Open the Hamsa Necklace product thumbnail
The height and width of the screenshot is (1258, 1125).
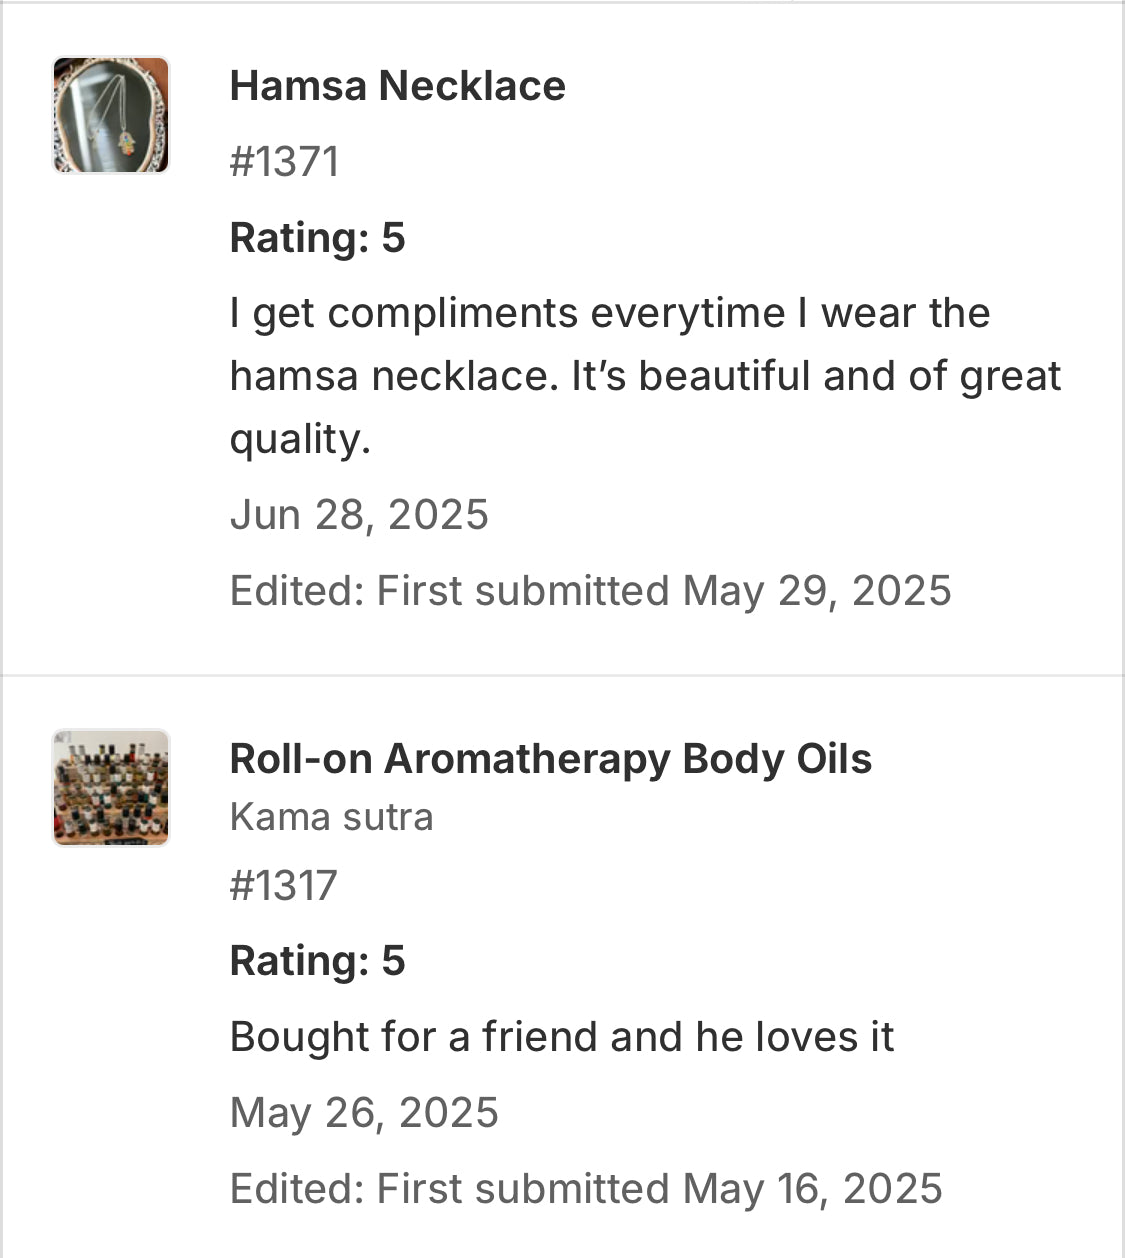pyautogui.click(x=111, y=115)
